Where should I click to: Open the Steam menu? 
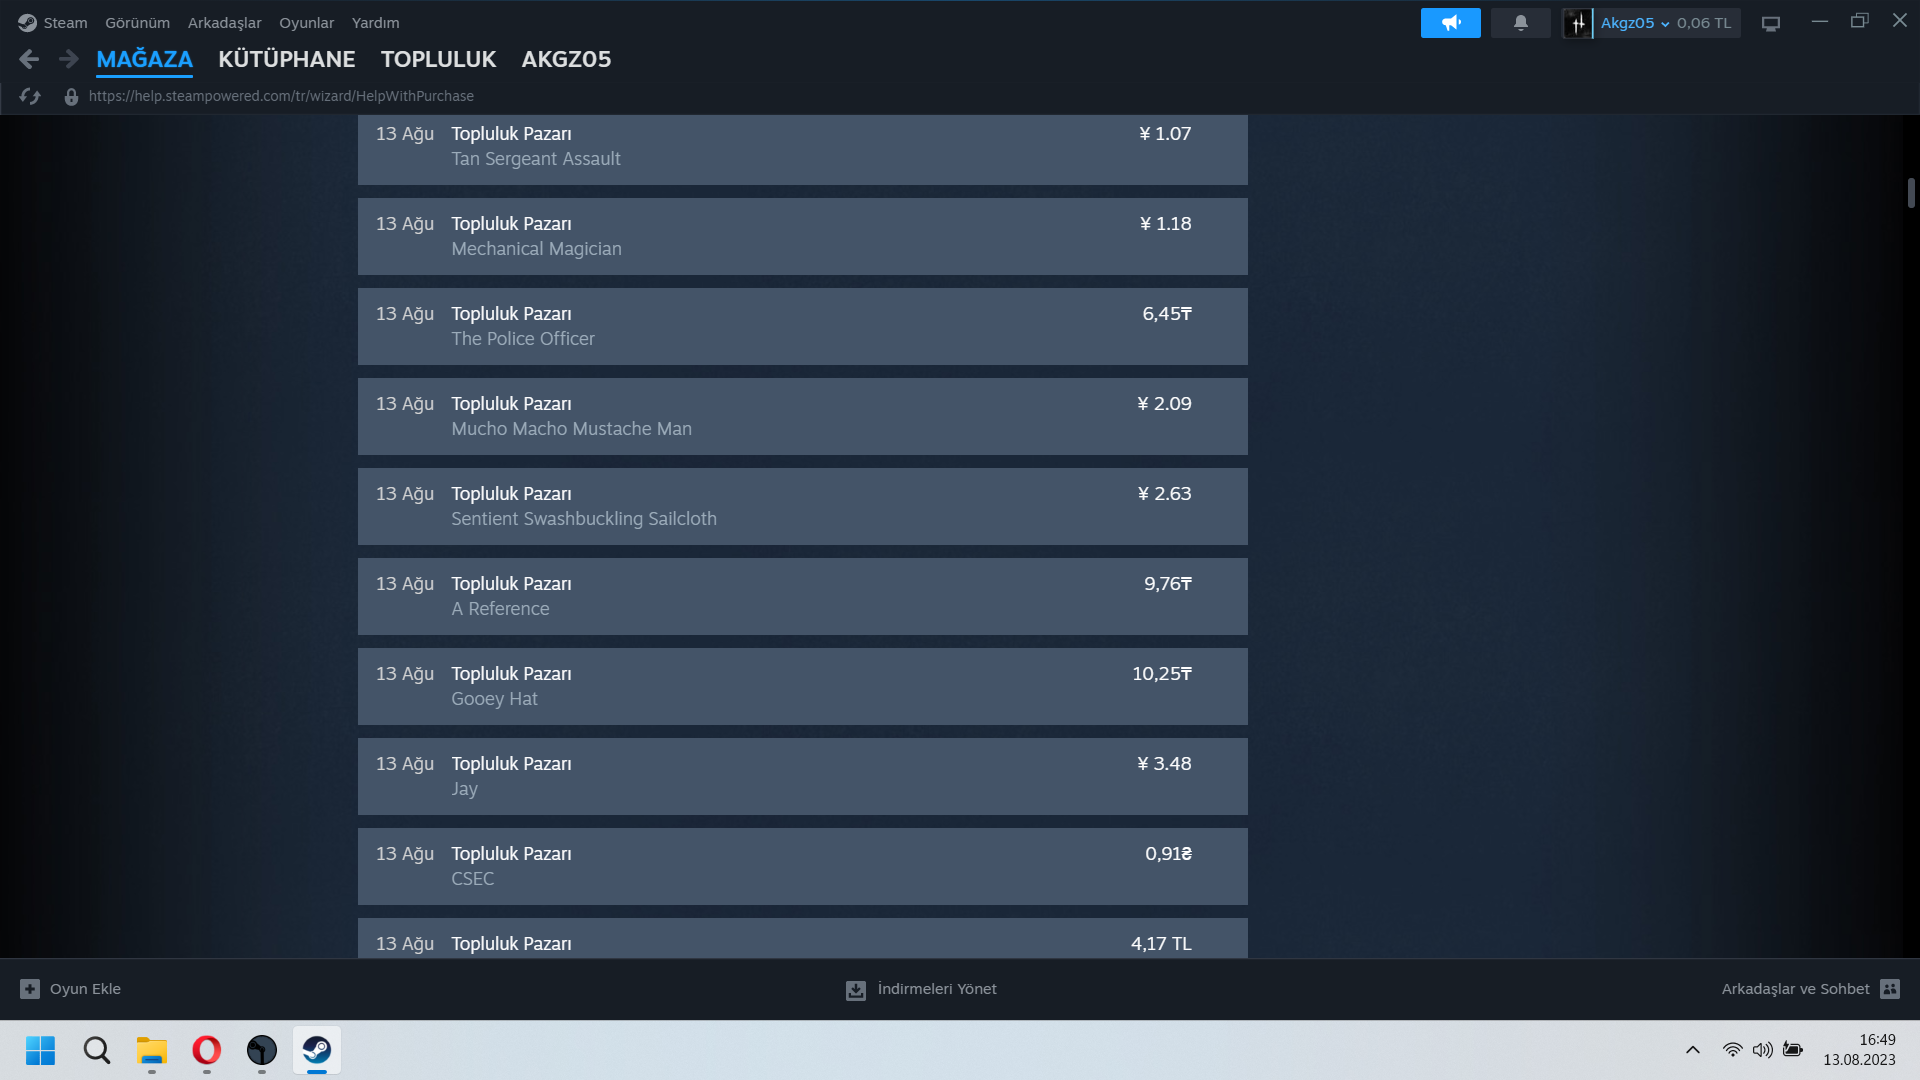[x=64, y=23]
